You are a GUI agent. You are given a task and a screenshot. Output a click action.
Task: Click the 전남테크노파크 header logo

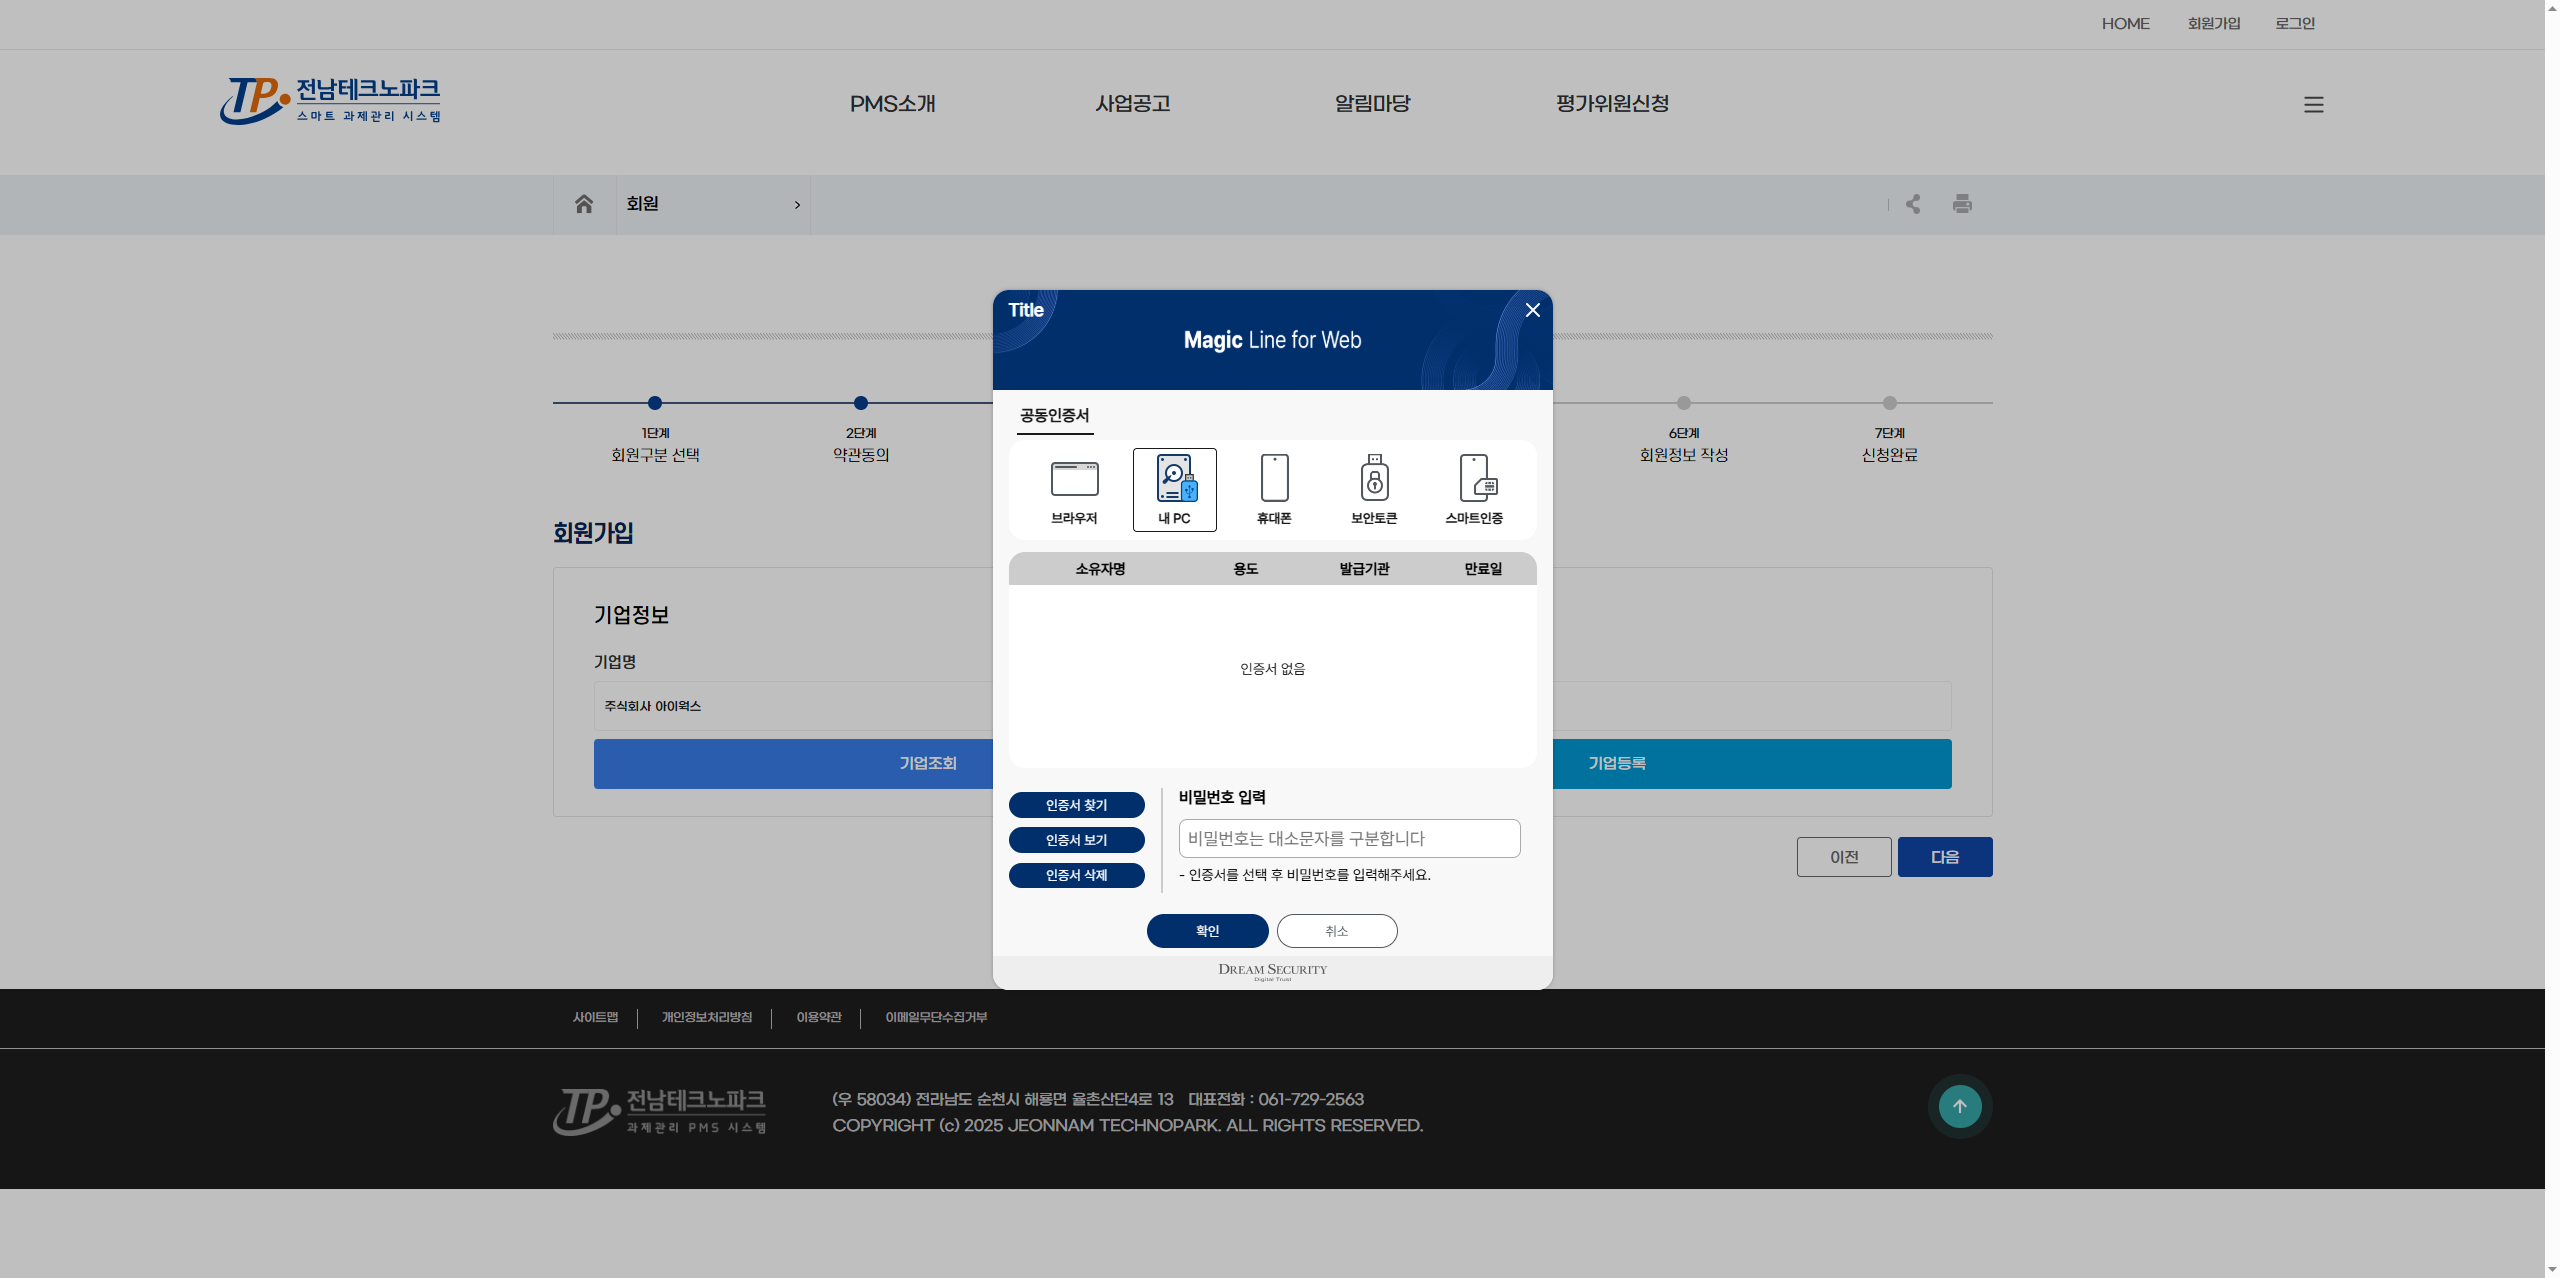tap(331, 101)
